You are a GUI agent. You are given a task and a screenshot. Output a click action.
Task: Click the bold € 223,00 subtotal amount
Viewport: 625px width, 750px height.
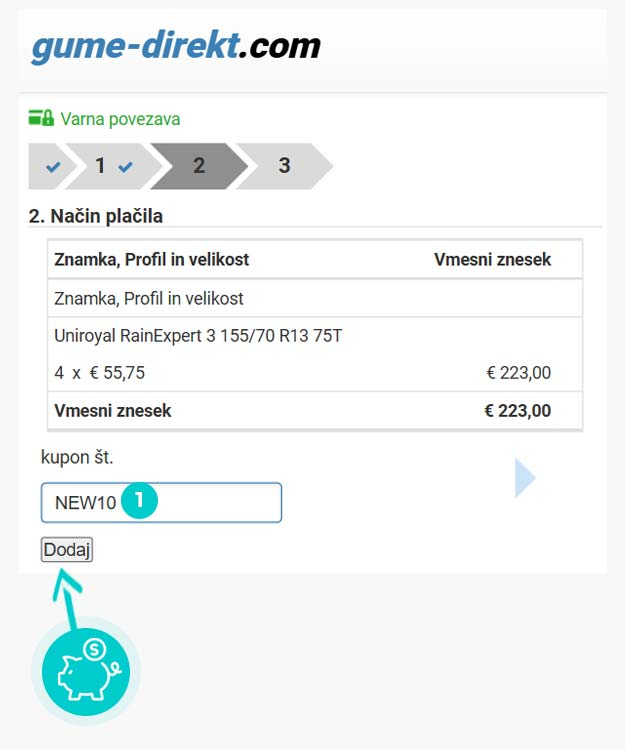tap(517, 411)
